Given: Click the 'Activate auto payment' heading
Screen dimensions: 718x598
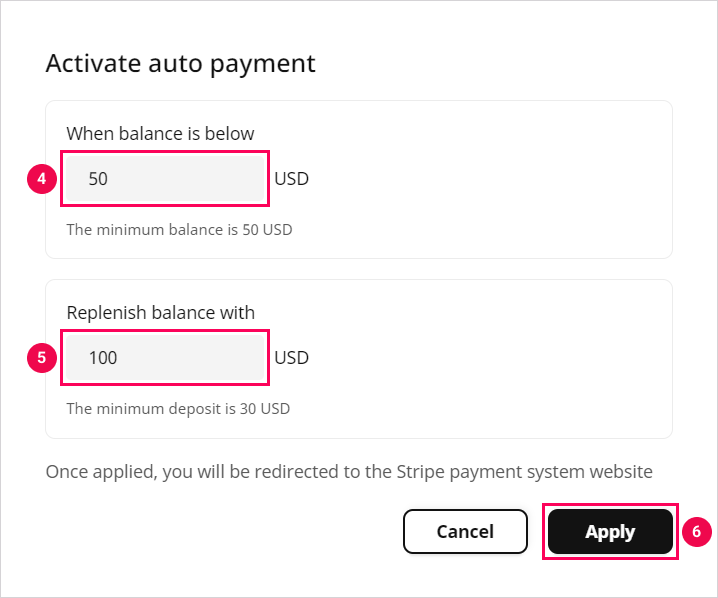Looking at the screenshot, I should click(181, 64).
